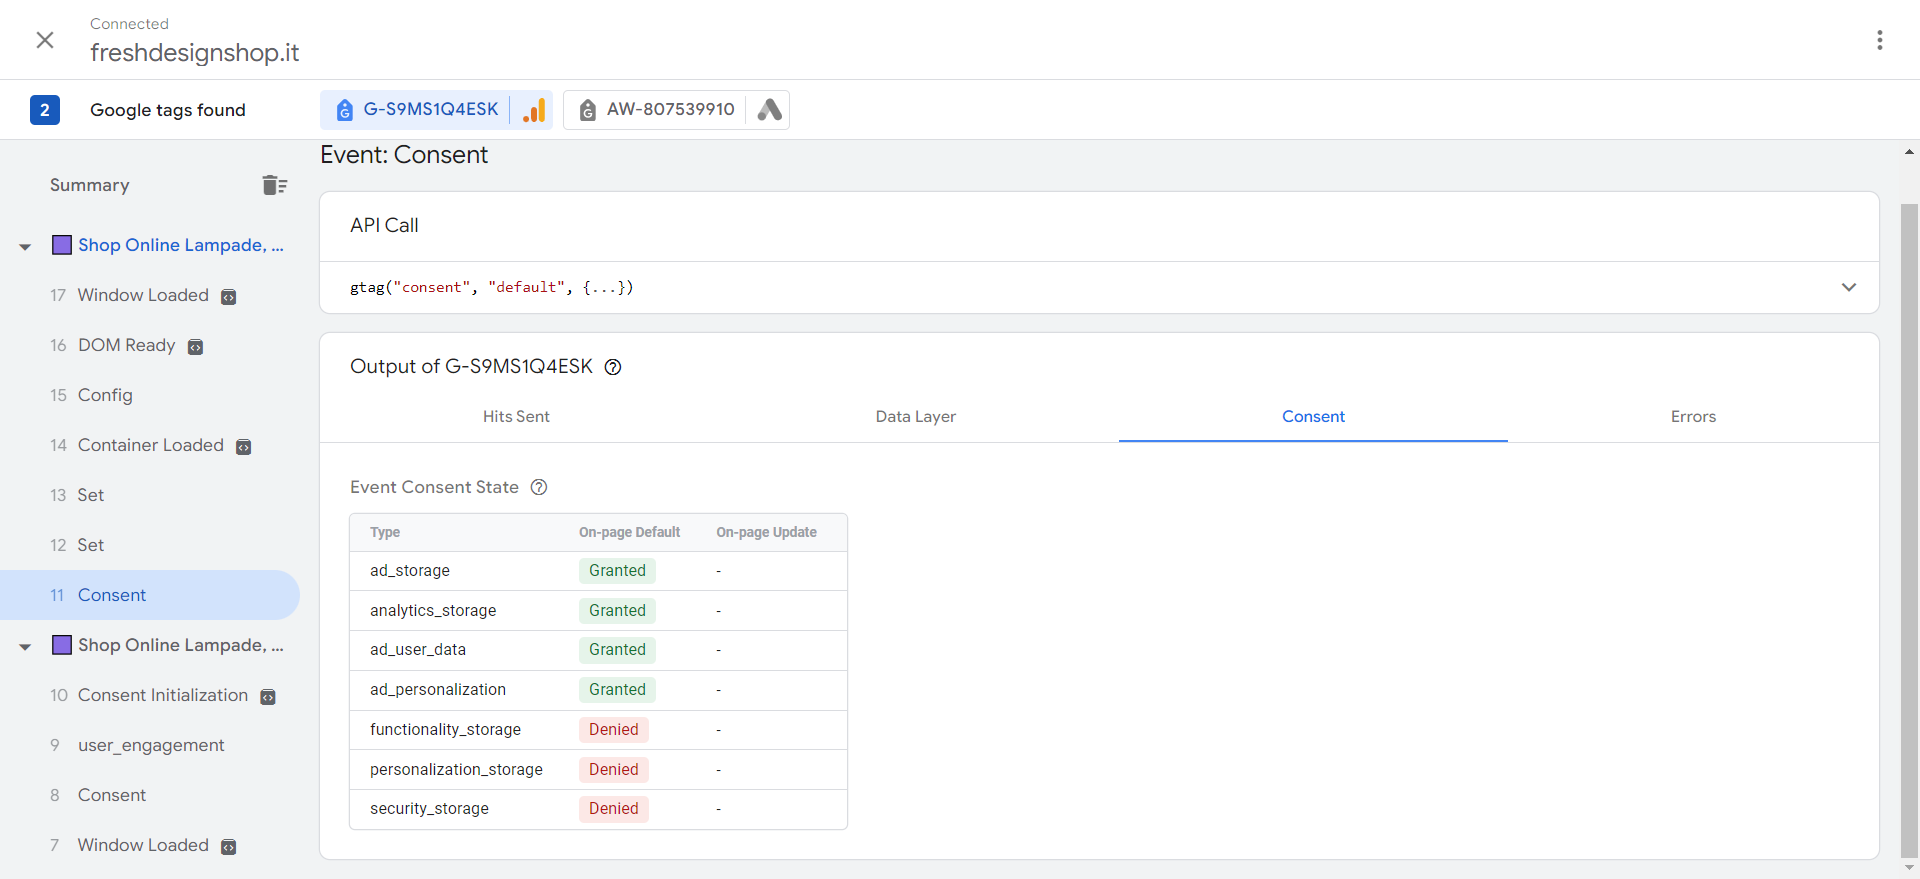
Task: Open the three-dot more options menu
Action: (x=1880, y=40)
